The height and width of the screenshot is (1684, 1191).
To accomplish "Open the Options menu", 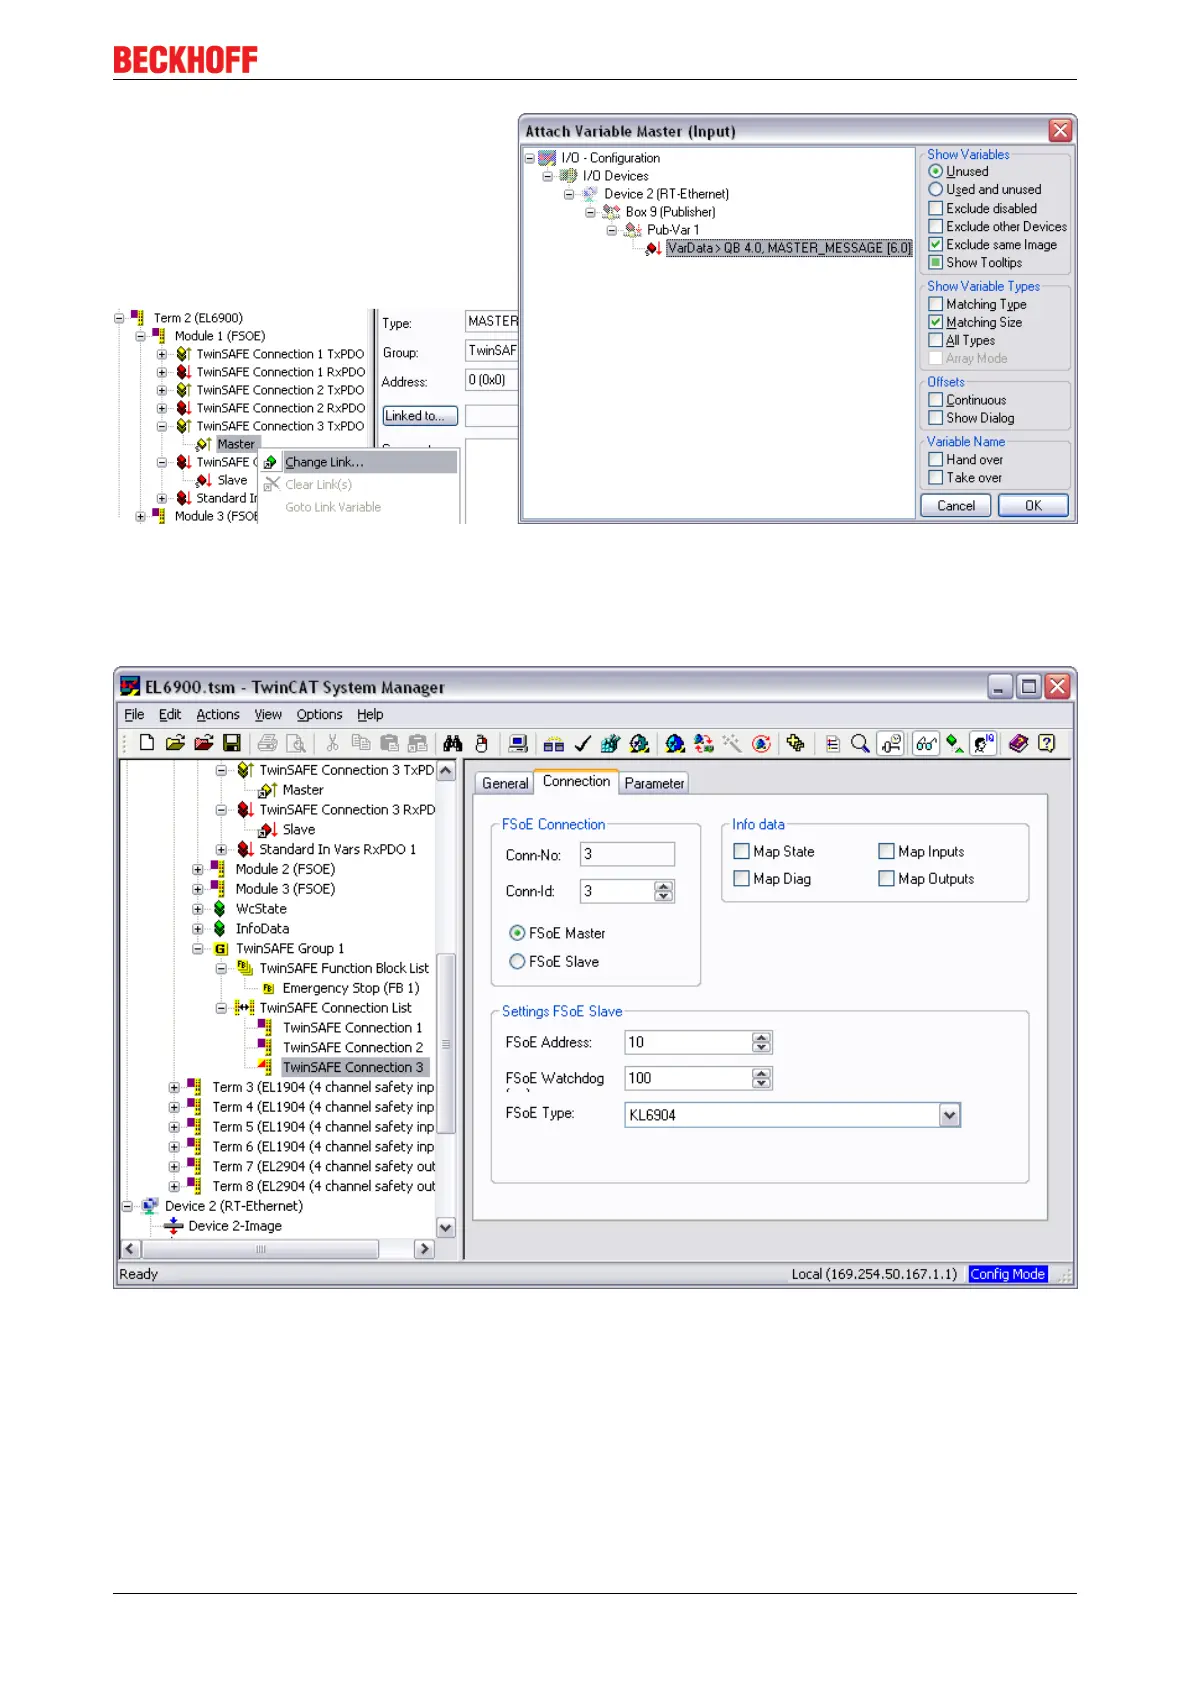I will (319, 715).
